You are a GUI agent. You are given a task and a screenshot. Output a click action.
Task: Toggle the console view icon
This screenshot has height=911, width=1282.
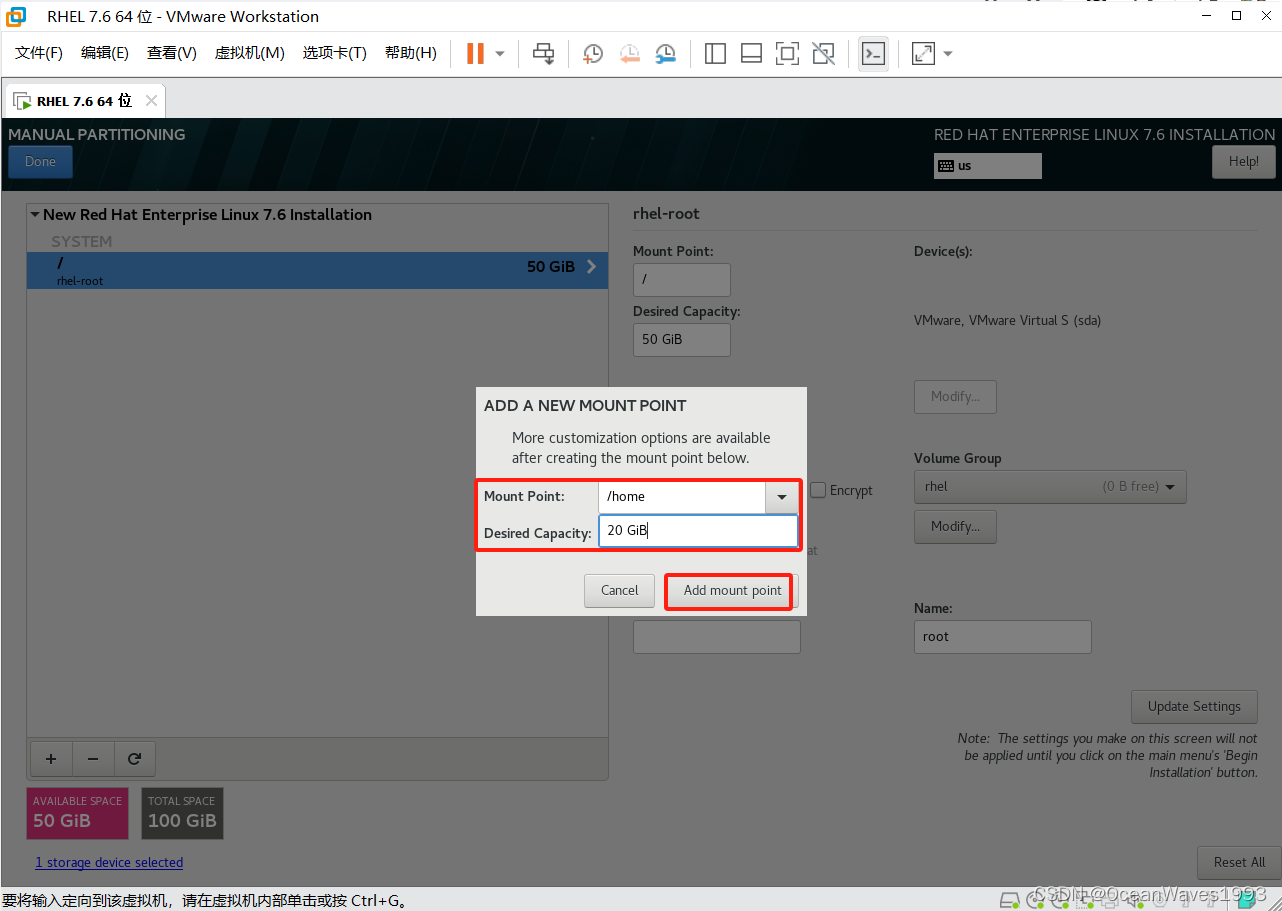pyautogui.click(x=873, y=53)
